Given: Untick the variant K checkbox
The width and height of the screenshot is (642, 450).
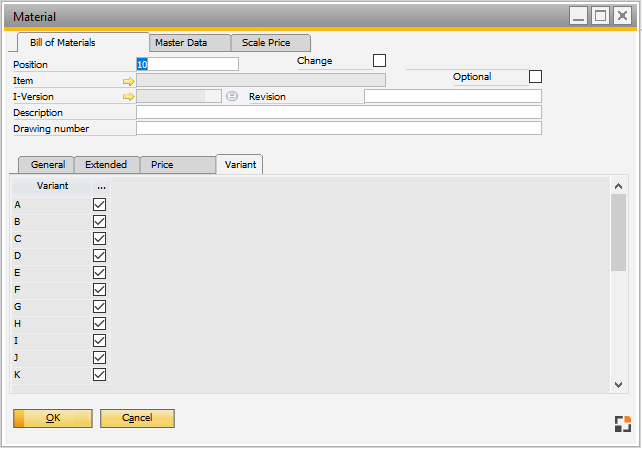Looking at the screenshot, I should coord(99,374).
